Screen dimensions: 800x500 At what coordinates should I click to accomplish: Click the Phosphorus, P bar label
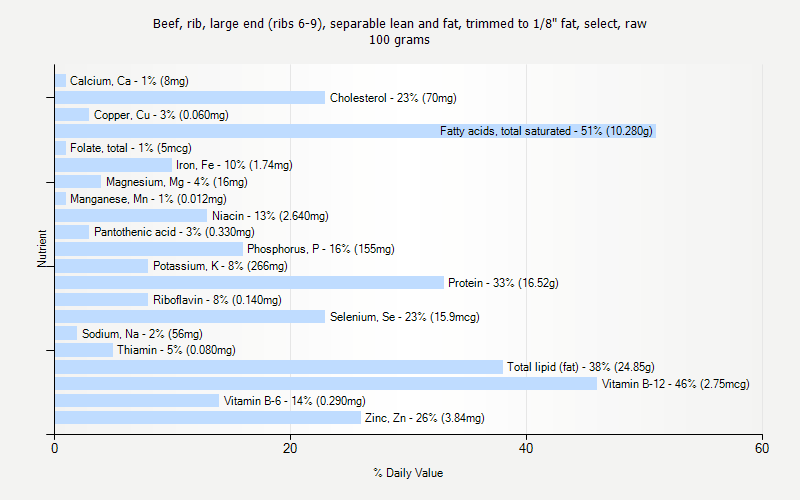(321, 249)
